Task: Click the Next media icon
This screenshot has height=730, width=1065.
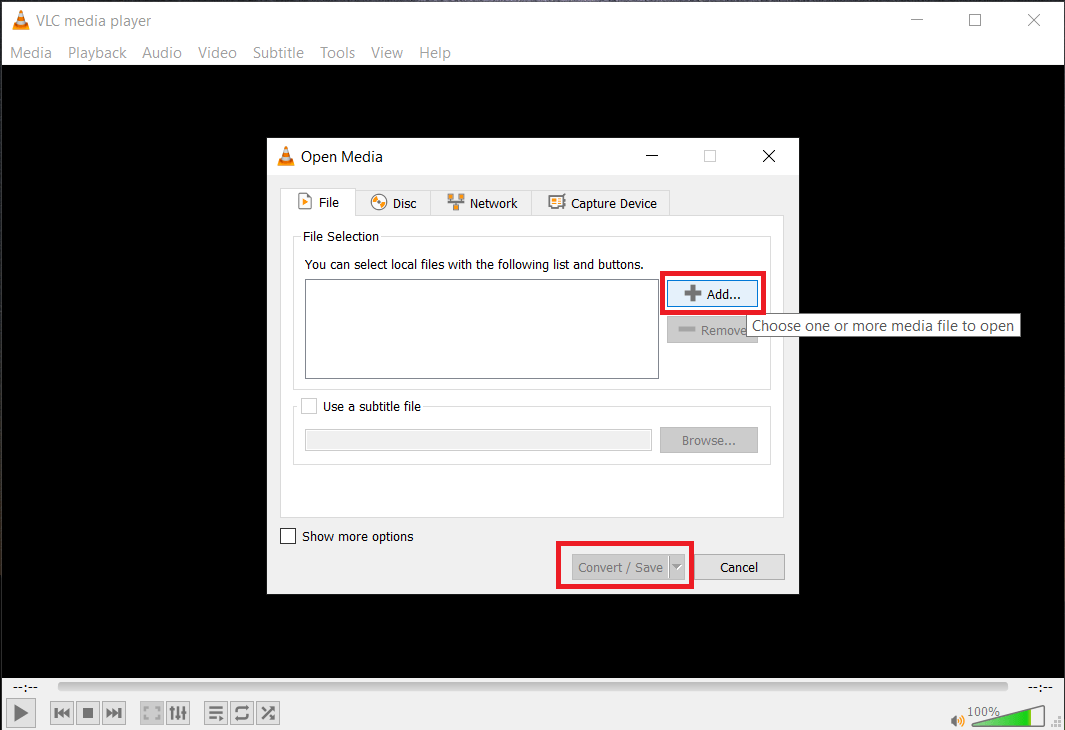Action: (113, 712)
